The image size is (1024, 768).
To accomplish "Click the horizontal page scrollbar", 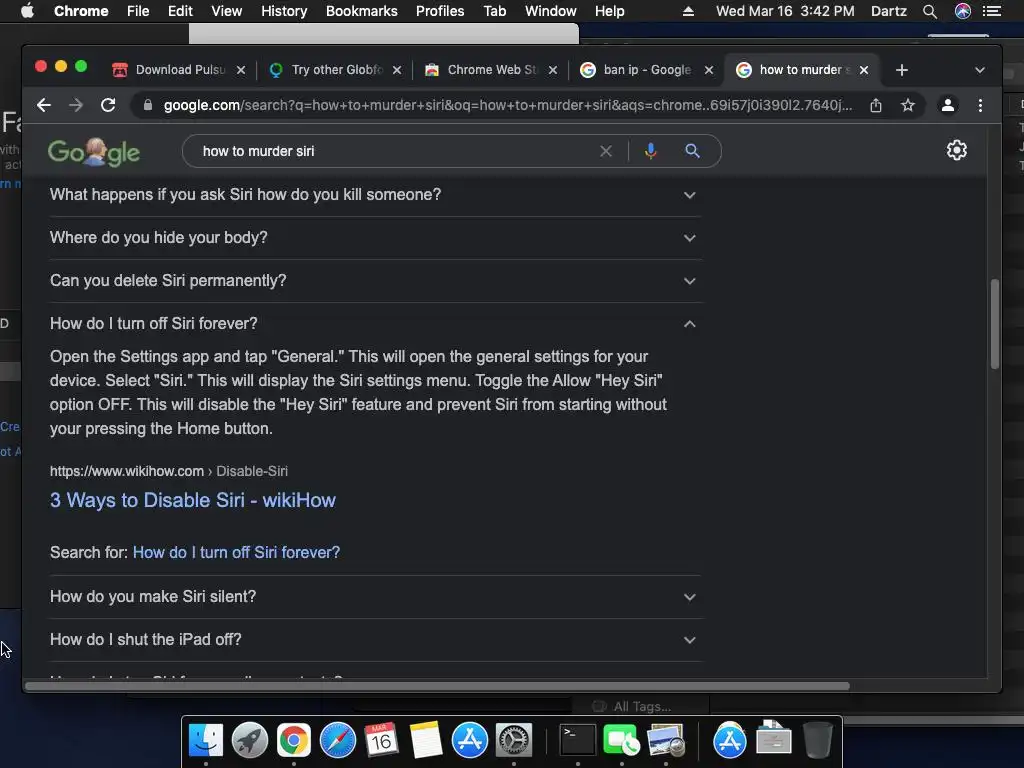I will tap(437, 686).
